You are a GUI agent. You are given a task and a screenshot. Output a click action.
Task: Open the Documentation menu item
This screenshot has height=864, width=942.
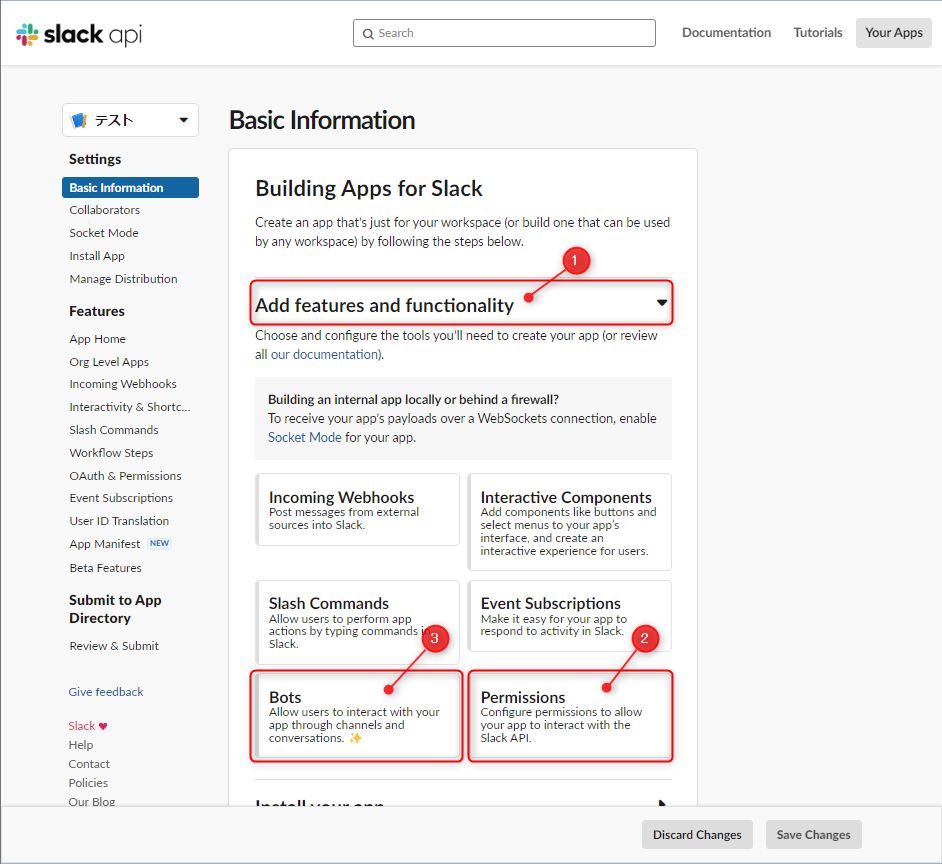[726, 32]
